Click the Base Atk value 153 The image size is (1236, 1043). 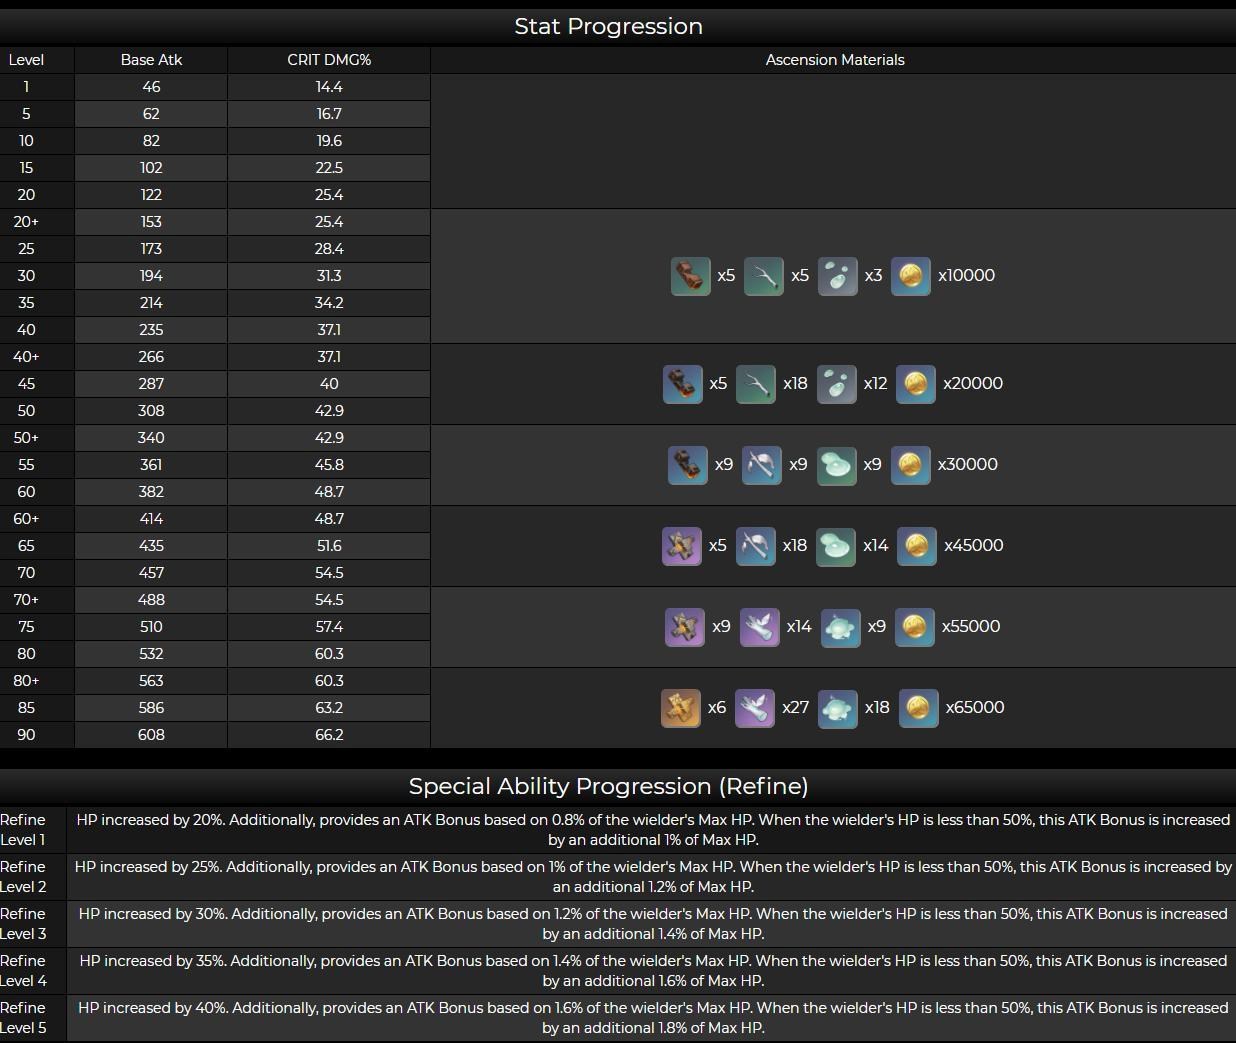pos(151,222)
